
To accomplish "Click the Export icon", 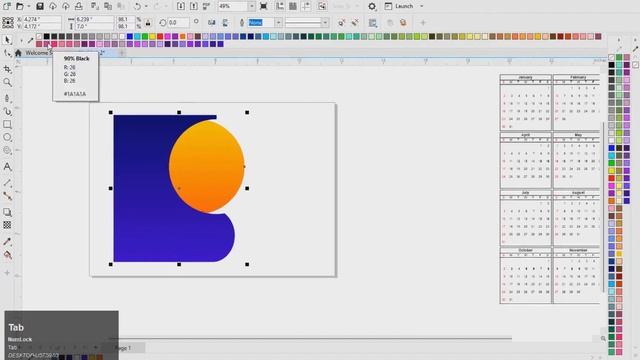I will click(x=194, y=6).
